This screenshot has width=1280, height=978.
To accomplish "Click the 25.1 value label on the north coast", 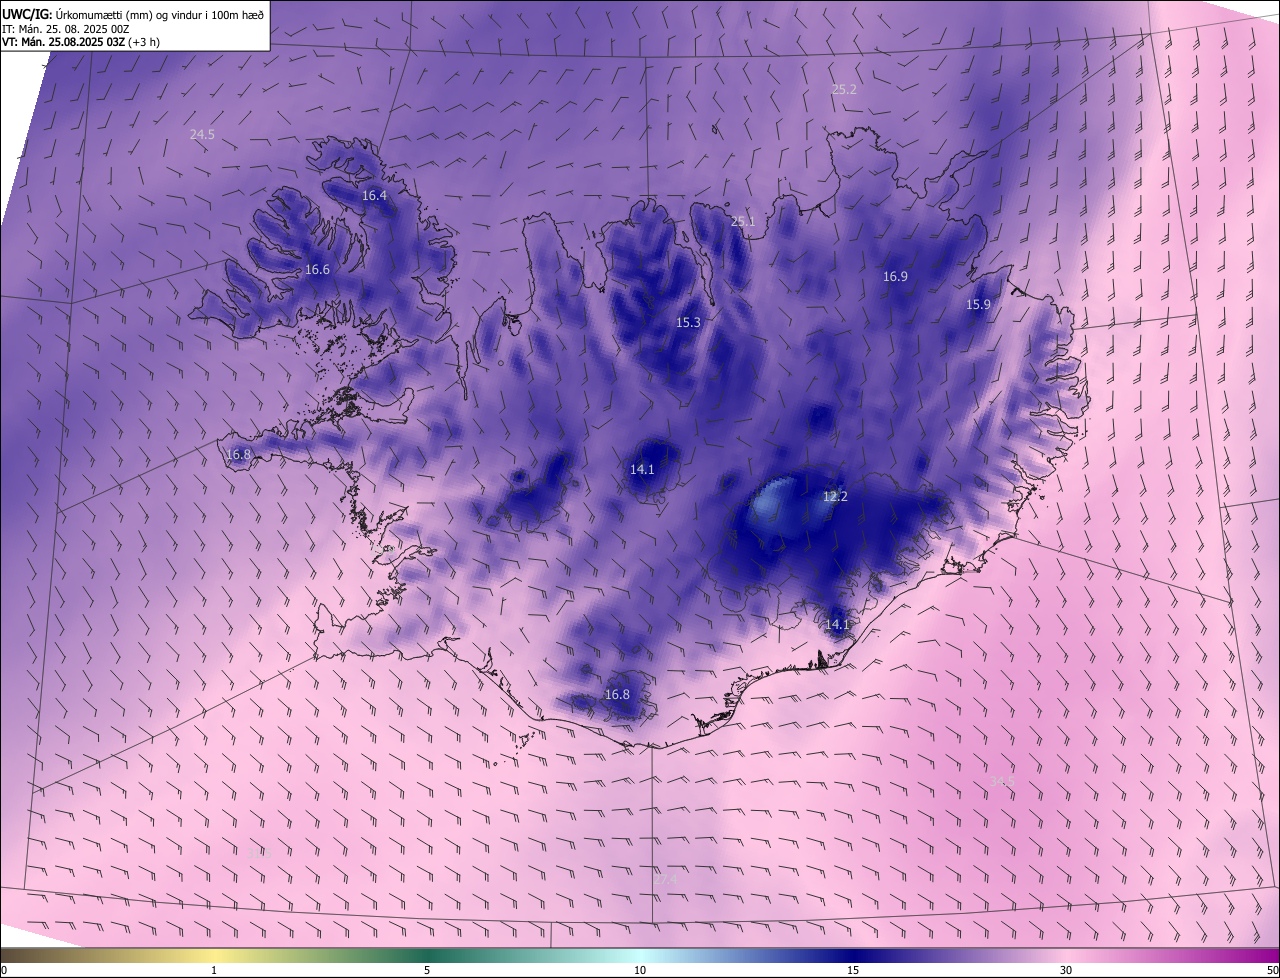I will (x=742, y=221).
